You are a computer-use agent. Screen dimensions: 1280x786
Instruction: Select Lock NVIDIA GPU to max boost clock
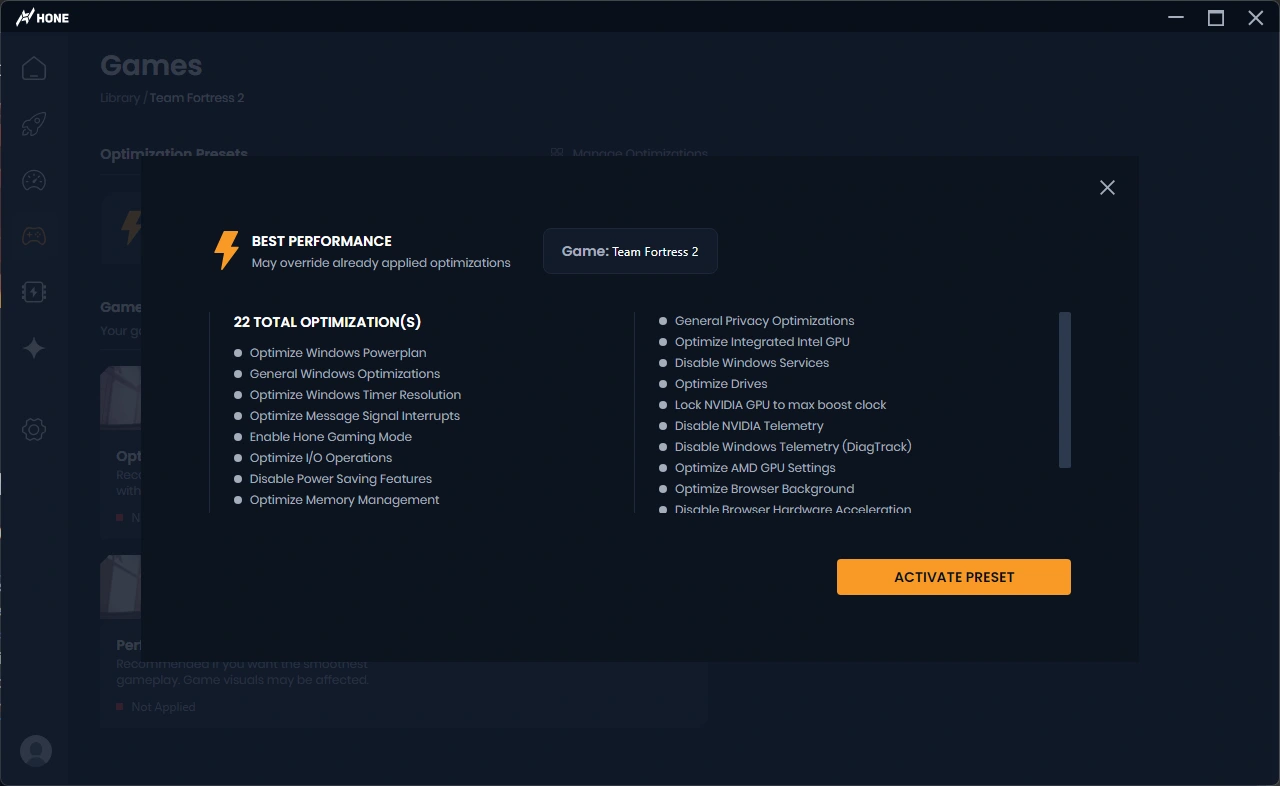point(780,405)
